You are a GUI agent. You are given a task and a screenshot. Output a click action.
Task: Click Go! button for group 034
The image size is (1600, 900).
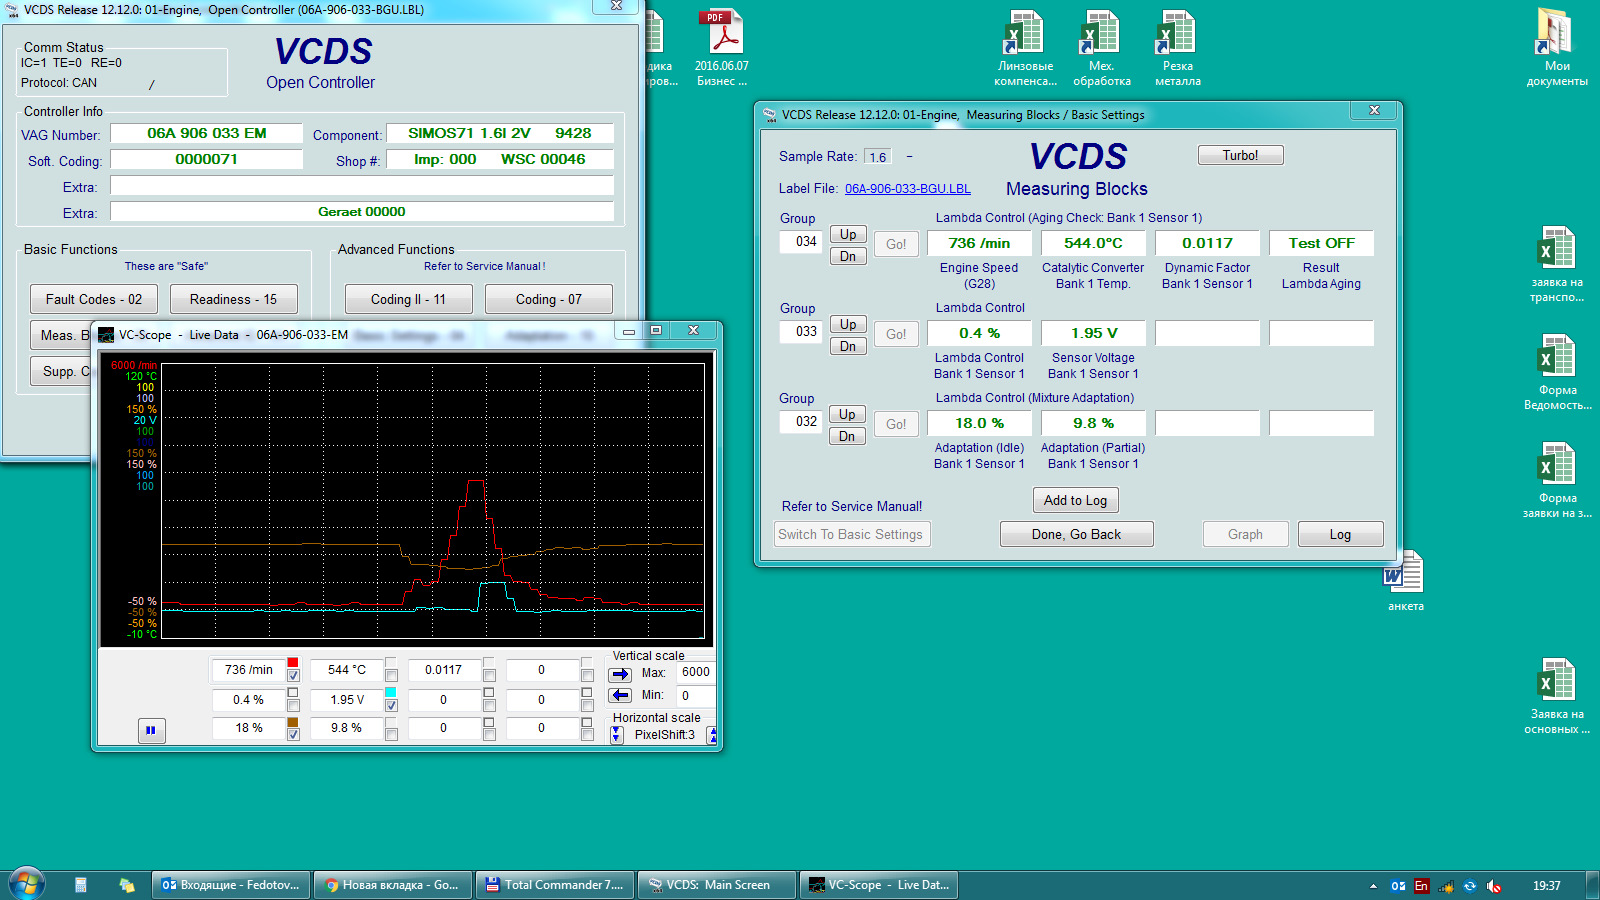896,244
